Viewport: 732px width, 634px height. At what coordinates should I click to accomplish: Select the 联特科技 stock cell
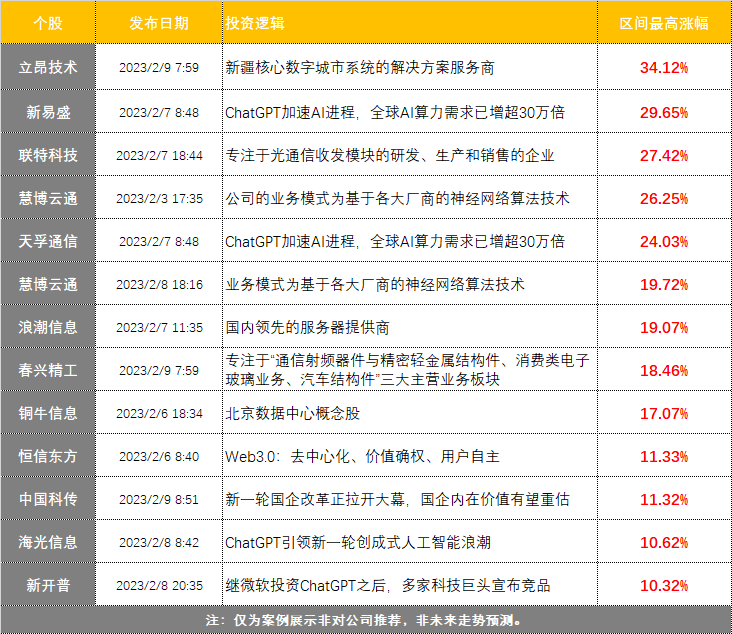48,155
